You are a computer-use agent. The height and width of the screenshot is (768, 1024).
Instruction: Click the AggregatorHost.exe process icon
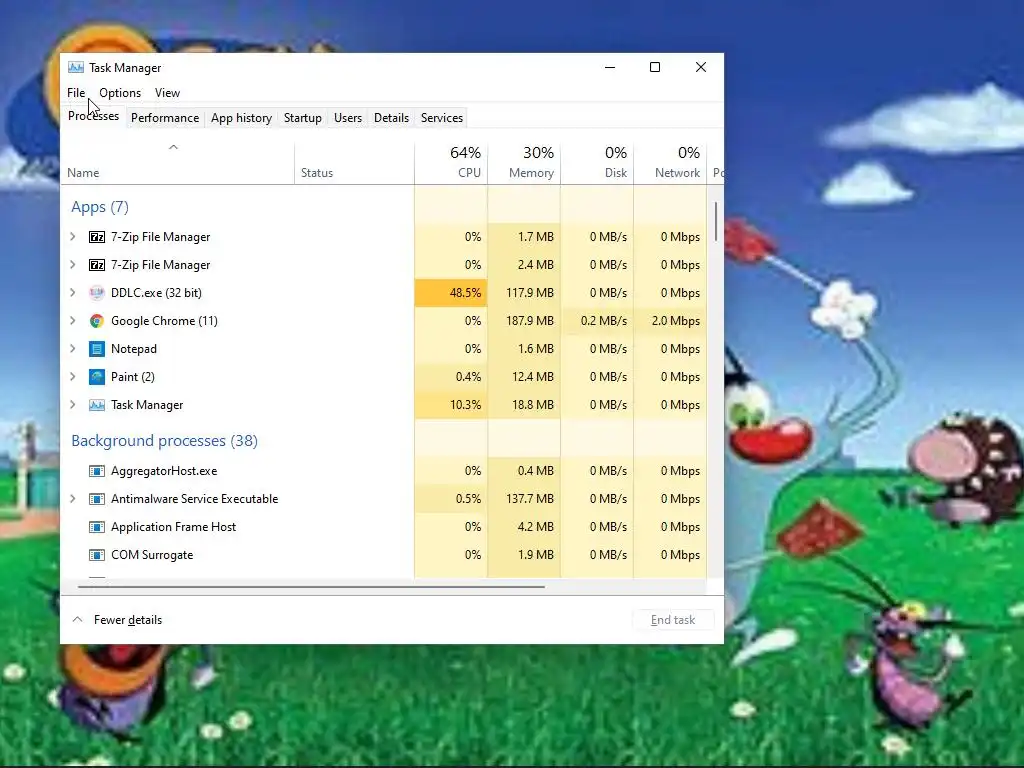coord(97,471)
